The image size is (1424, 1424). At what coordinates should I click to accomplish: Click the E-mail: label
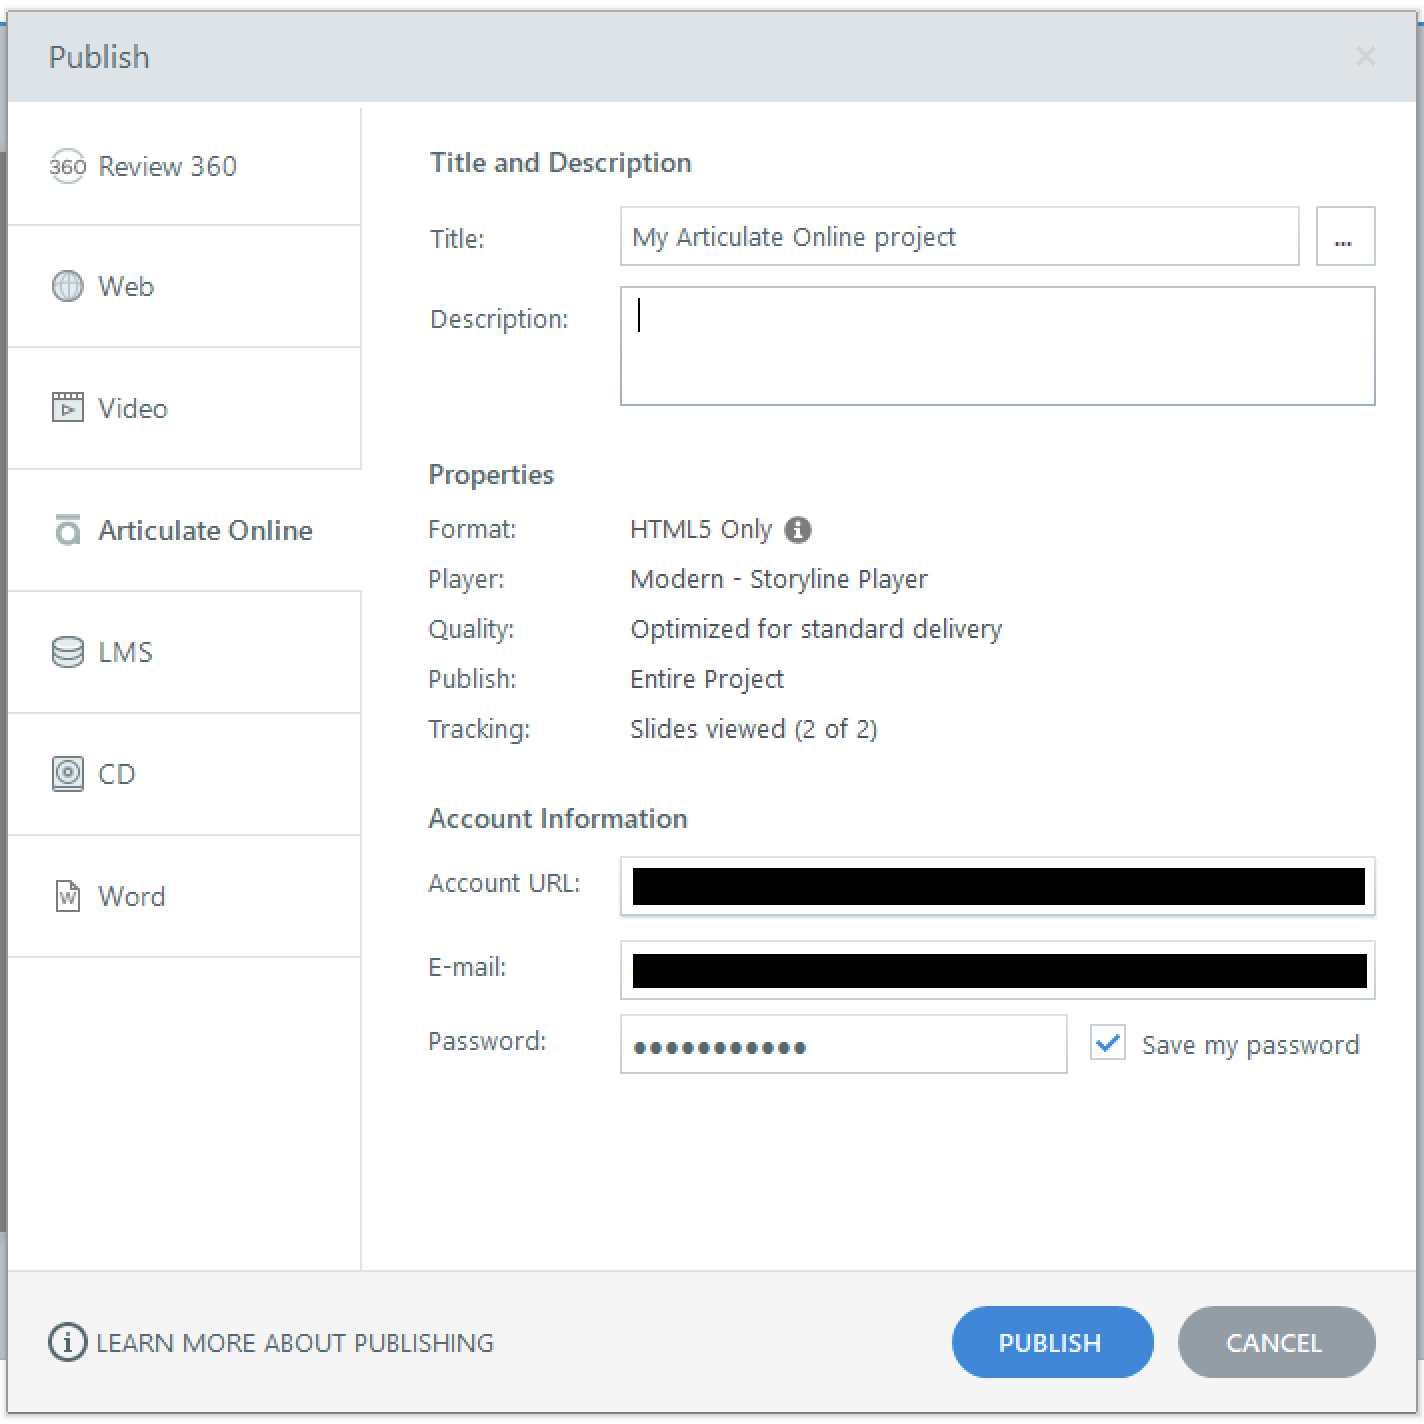click(467, 967)
